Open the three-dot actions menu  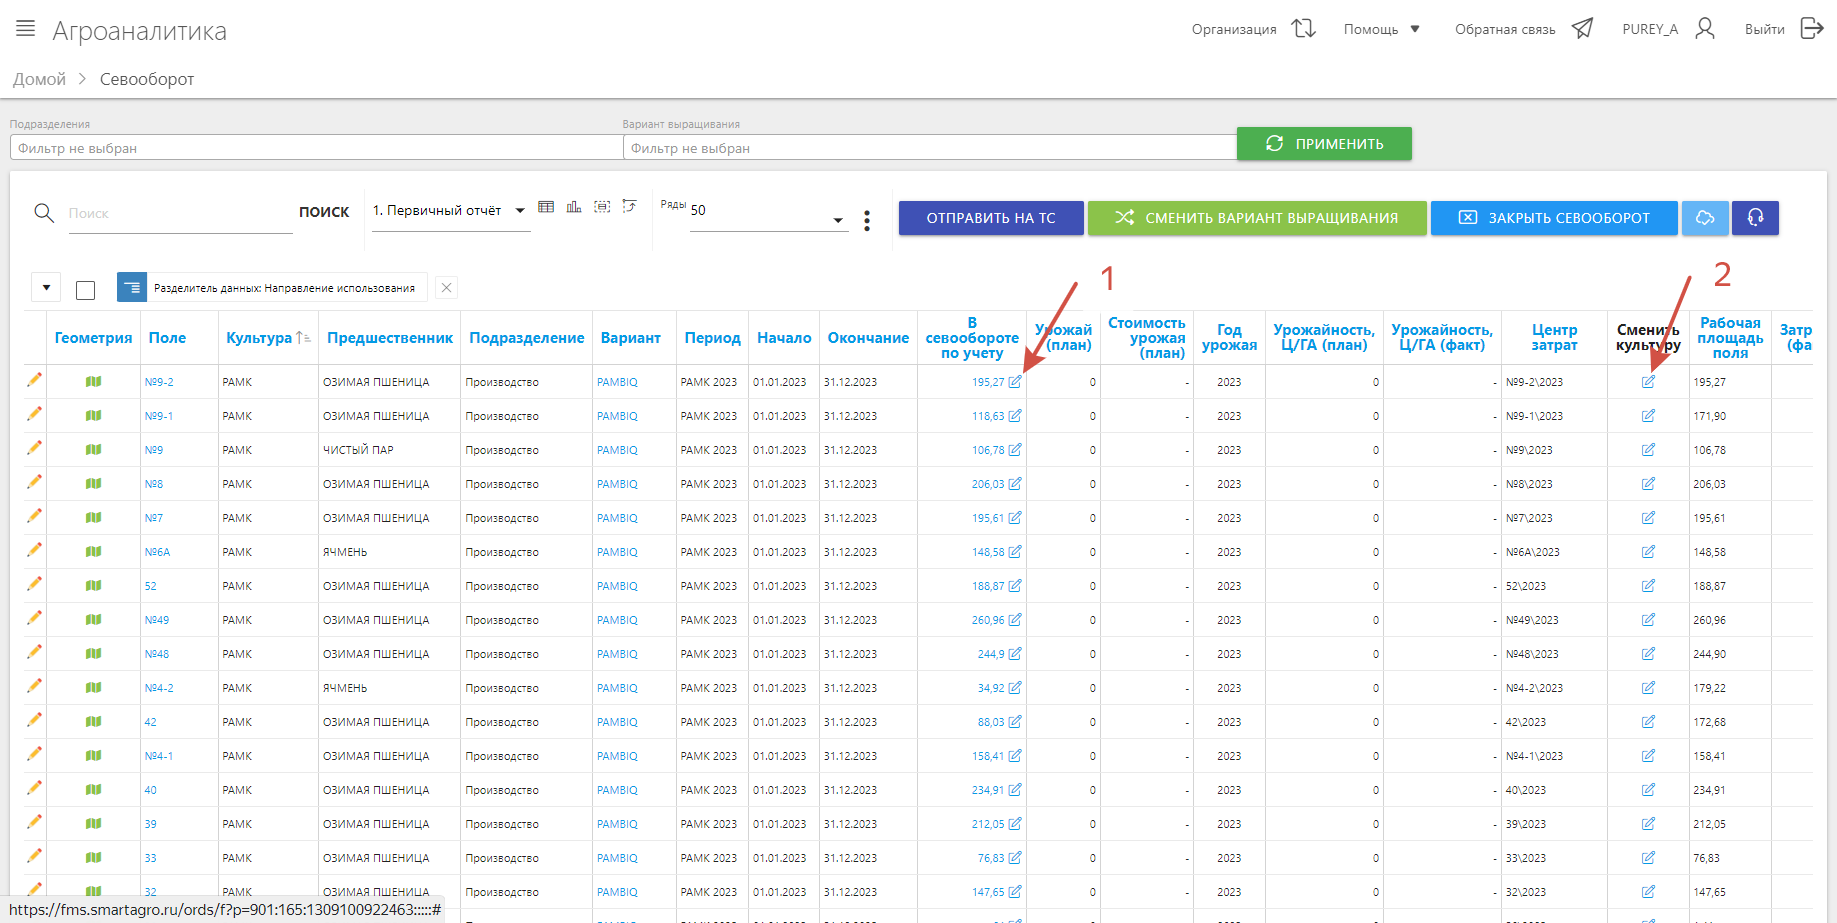pos(867,221)
